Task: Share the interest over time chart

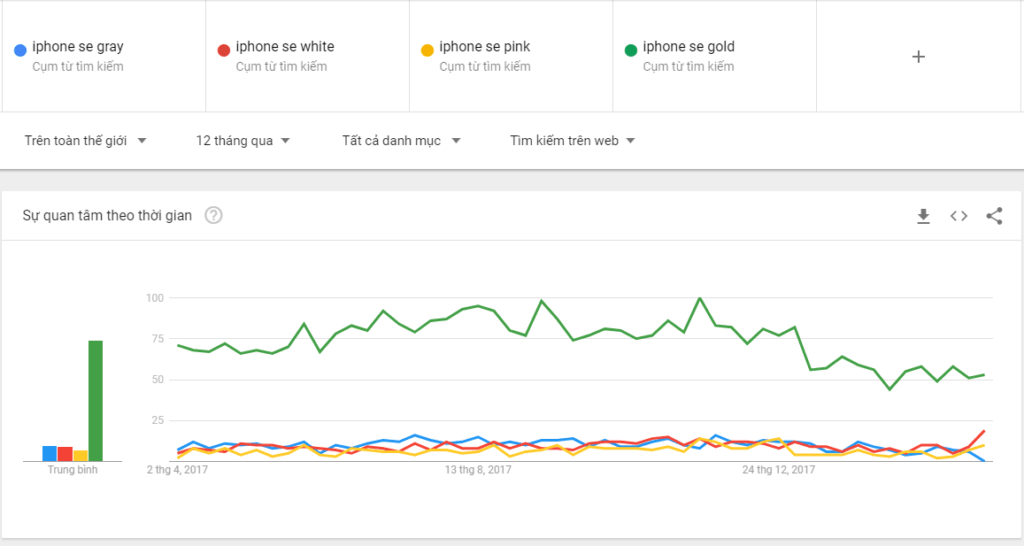Action: [x=994, y=216]
